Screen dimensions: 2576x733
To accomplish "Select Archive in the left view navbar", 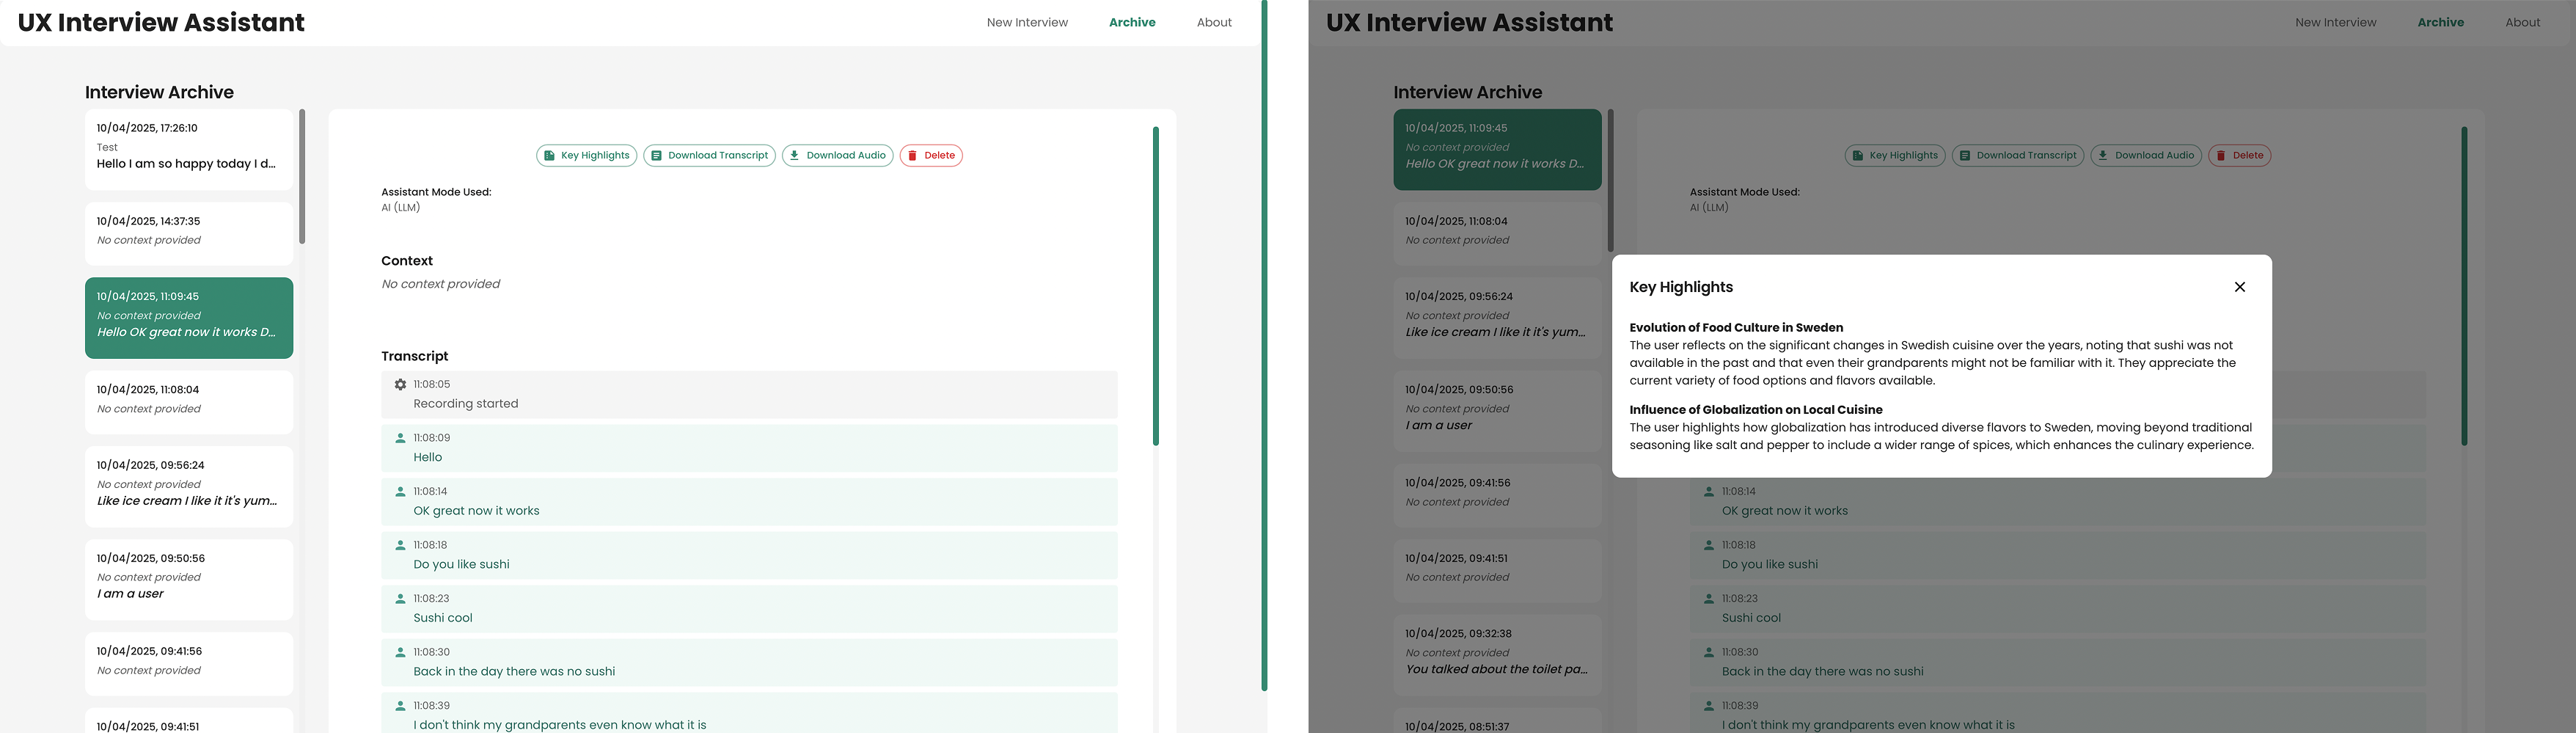I will [x=1132, y=22].
